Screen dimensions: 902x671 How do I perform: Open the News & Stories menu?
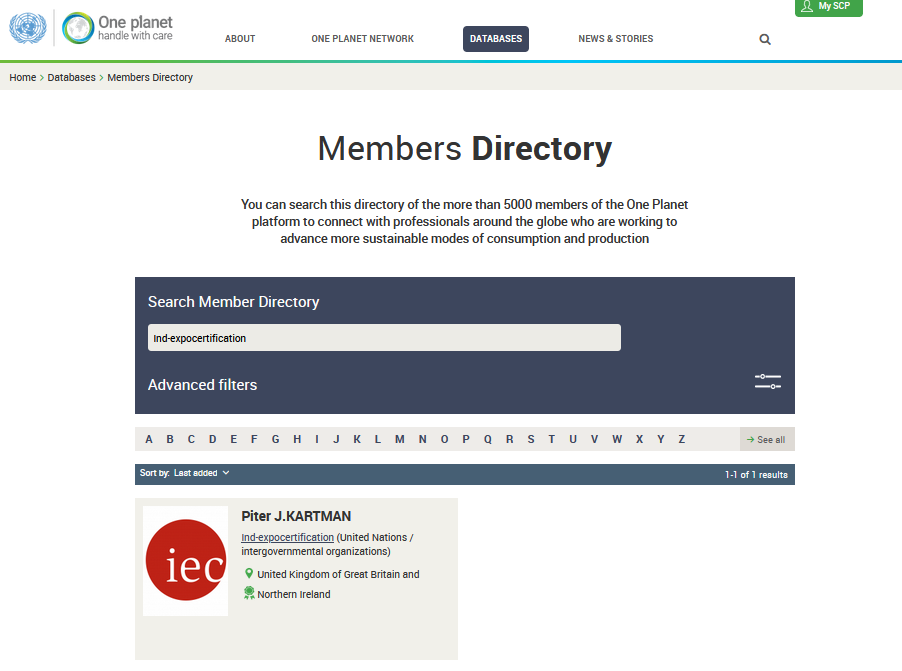[616, 39]
